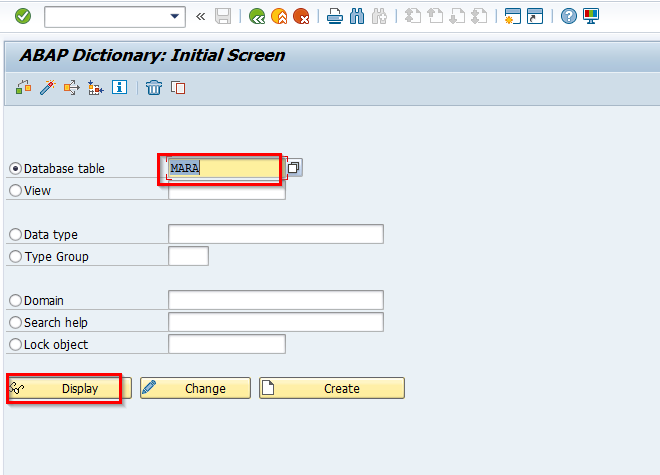
Task: Click the Search help input field
Action: (x=276, y=322)
